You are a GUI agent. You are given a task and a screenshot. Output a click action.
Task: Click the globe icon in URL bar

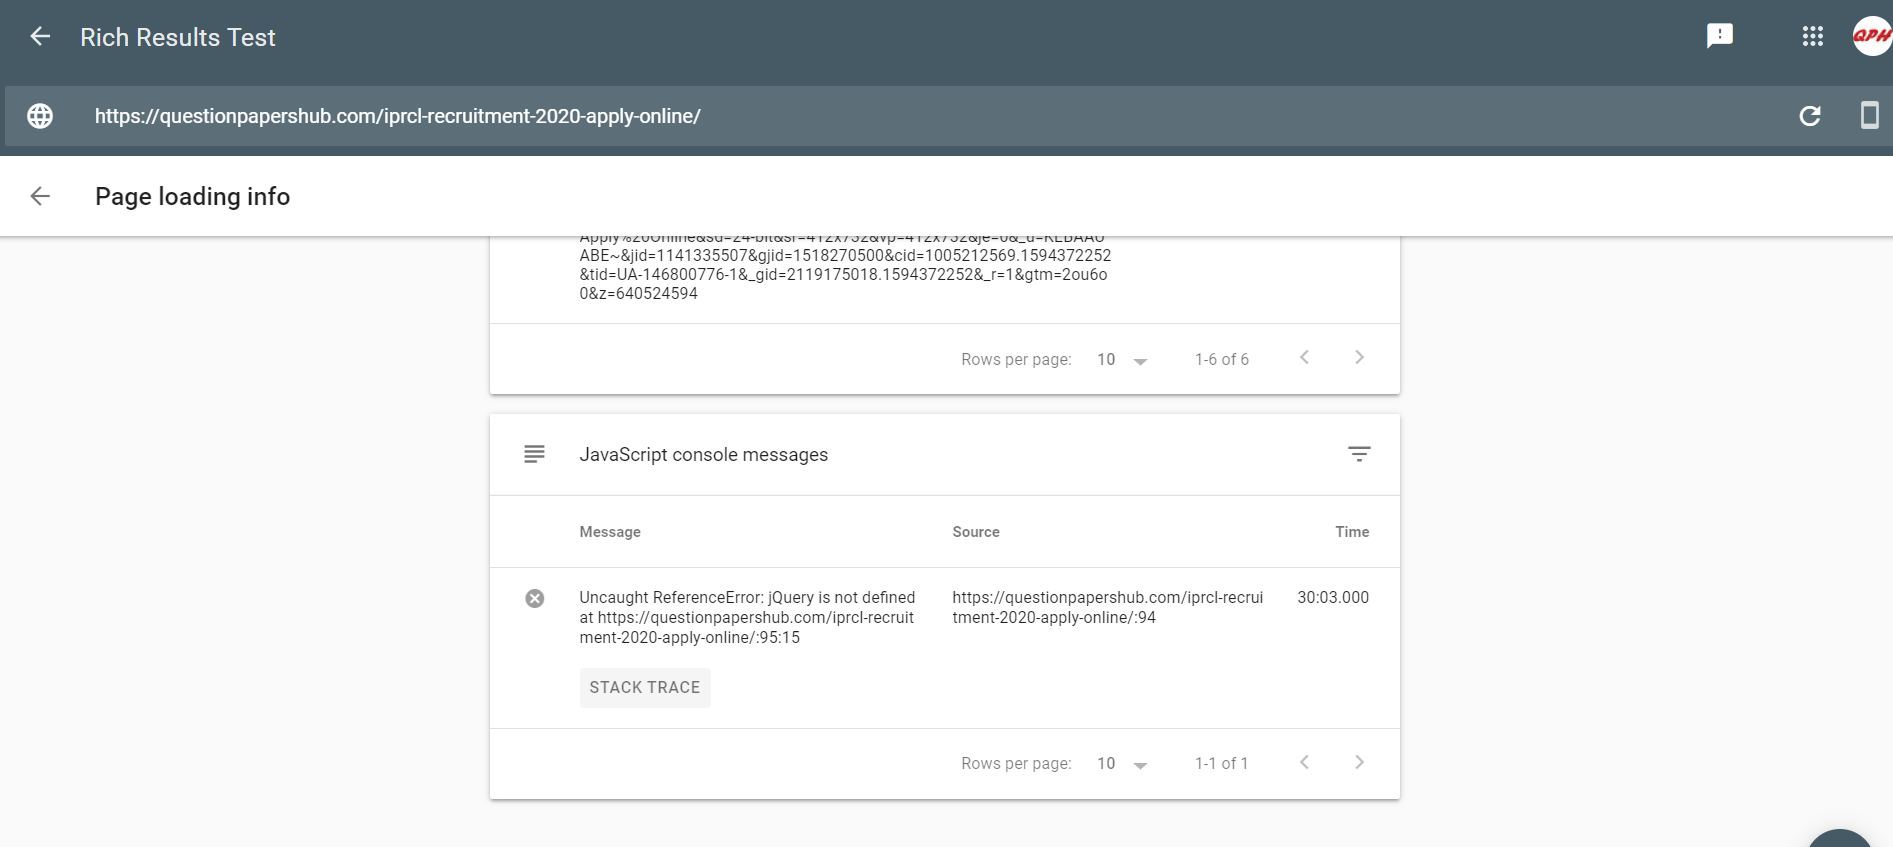(40, 116)
